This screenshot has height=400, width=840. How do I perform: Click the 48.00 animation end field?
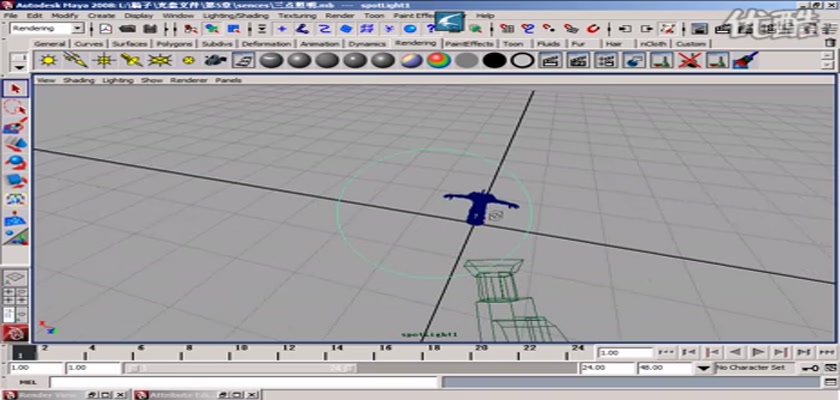point(665,368)
